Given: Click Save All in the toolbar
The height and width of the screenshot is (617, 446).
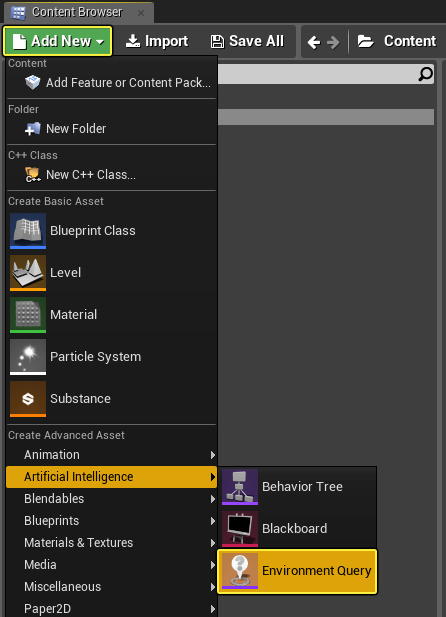Looking at the screenshot, I should 247,41.
